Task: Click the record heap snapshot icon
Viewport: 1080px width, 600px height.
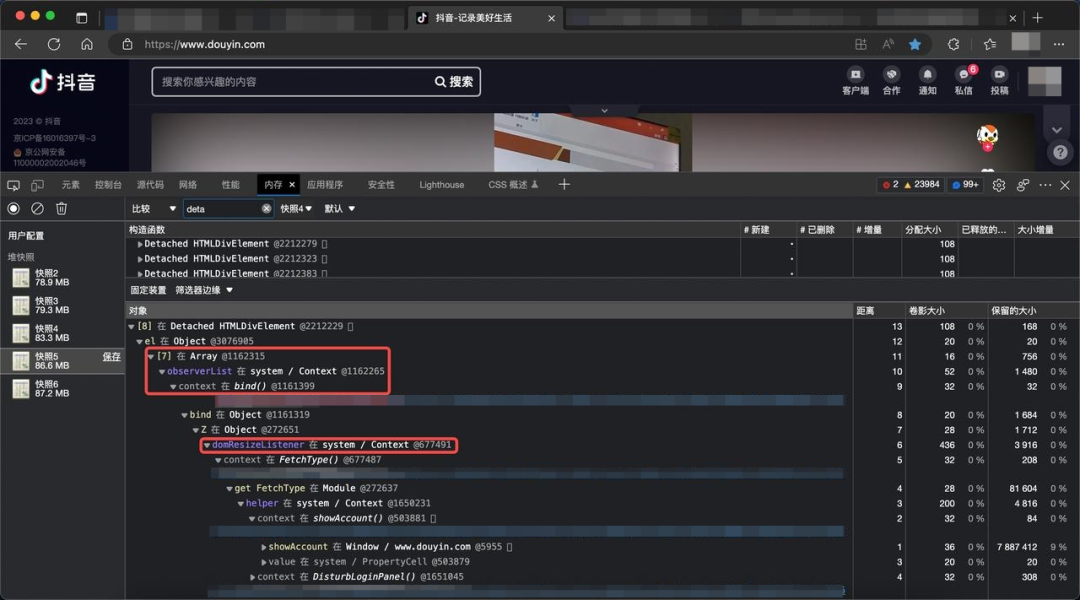Action: coord(14,208)
